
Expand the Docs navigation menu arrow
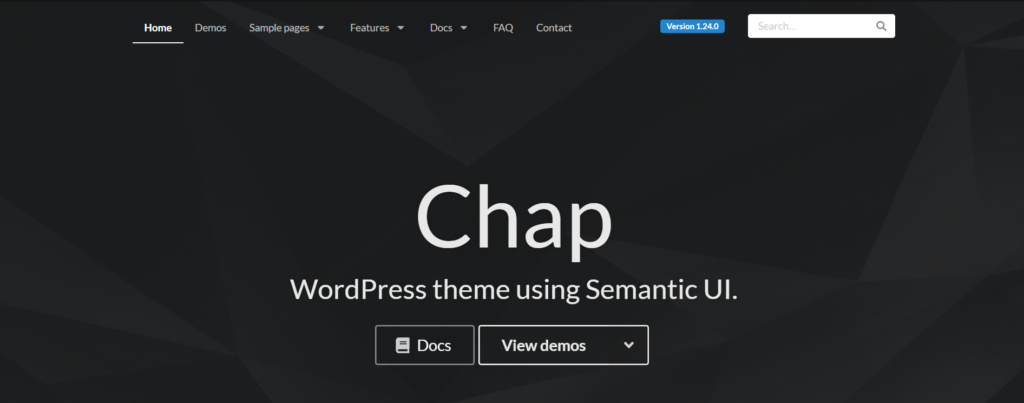[x=464, y=27]
